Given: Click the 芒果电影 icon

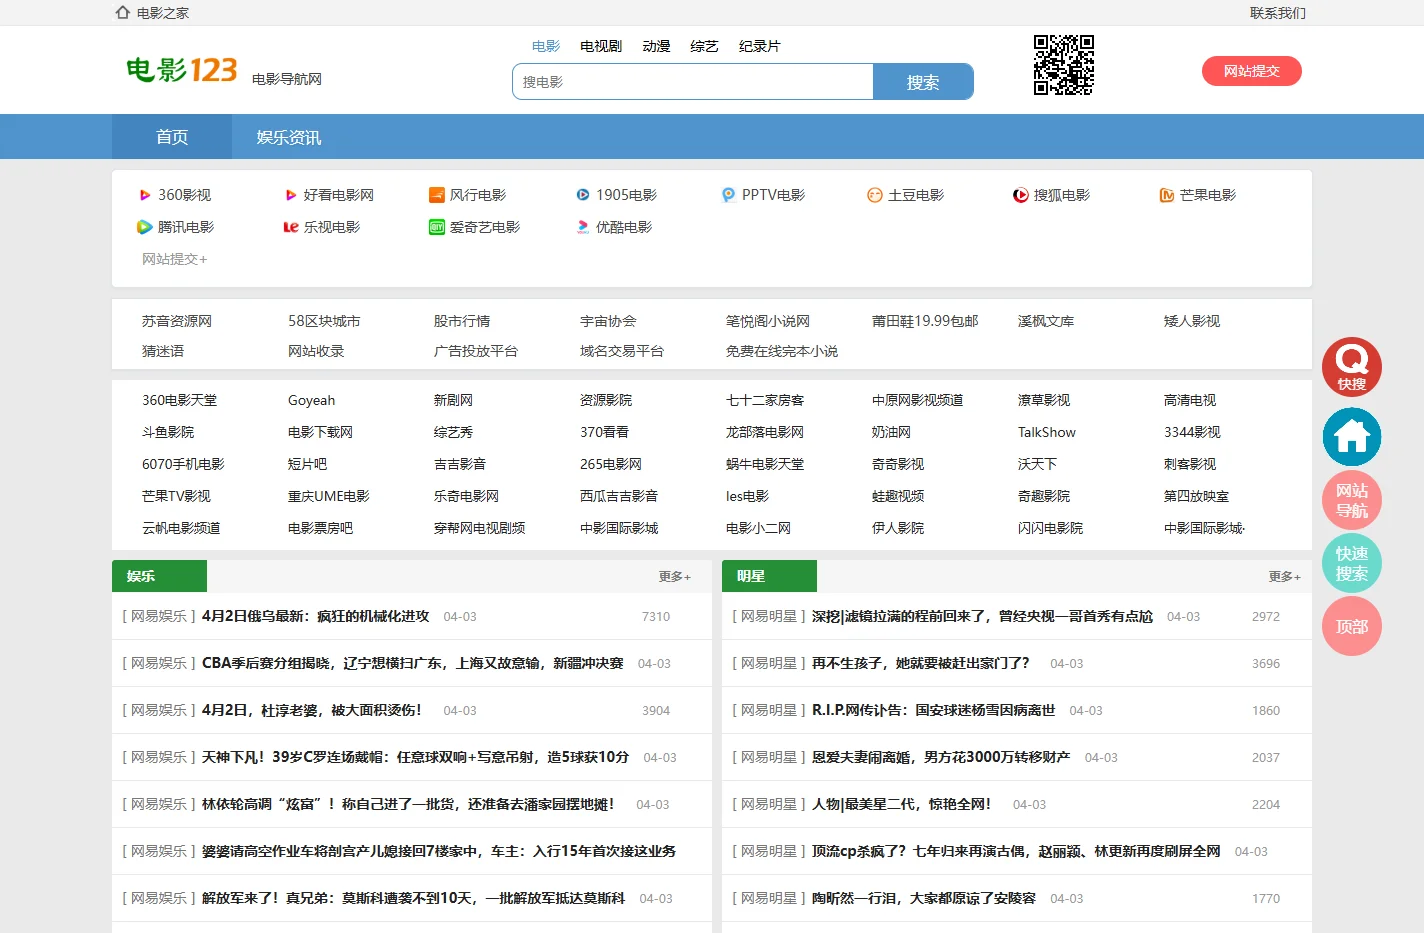Looking at the screenshot, I should click(1167, 195).
